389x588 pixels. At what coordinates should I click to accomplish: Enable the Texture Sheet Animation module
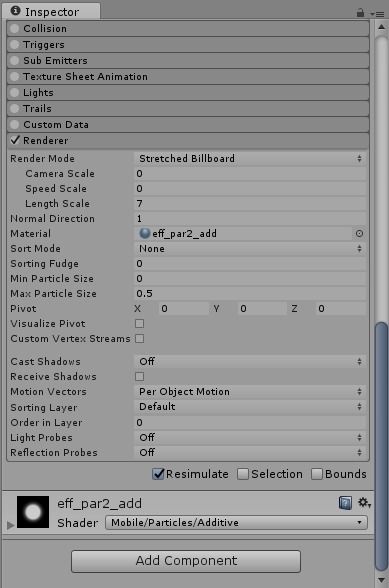pos(15,76)
